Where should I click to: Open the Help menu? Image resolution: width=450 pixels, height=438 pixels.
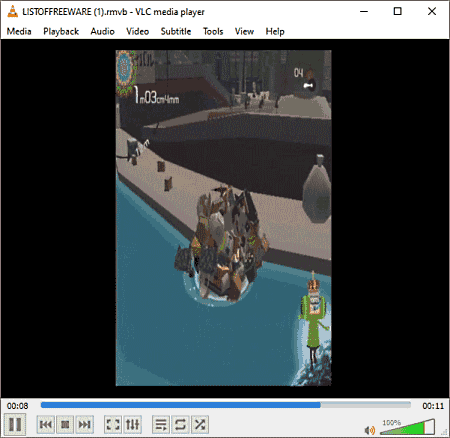coord(275,31)
